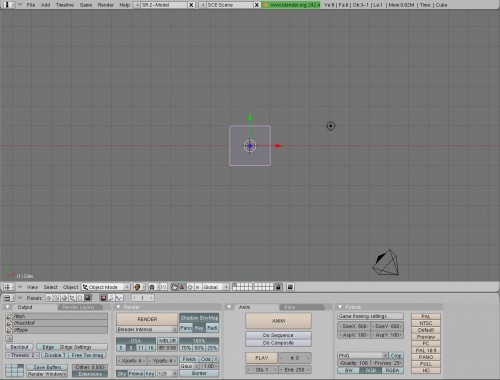500x380 pixels.
Task: Select the Editing context icon
Action: 80,298
